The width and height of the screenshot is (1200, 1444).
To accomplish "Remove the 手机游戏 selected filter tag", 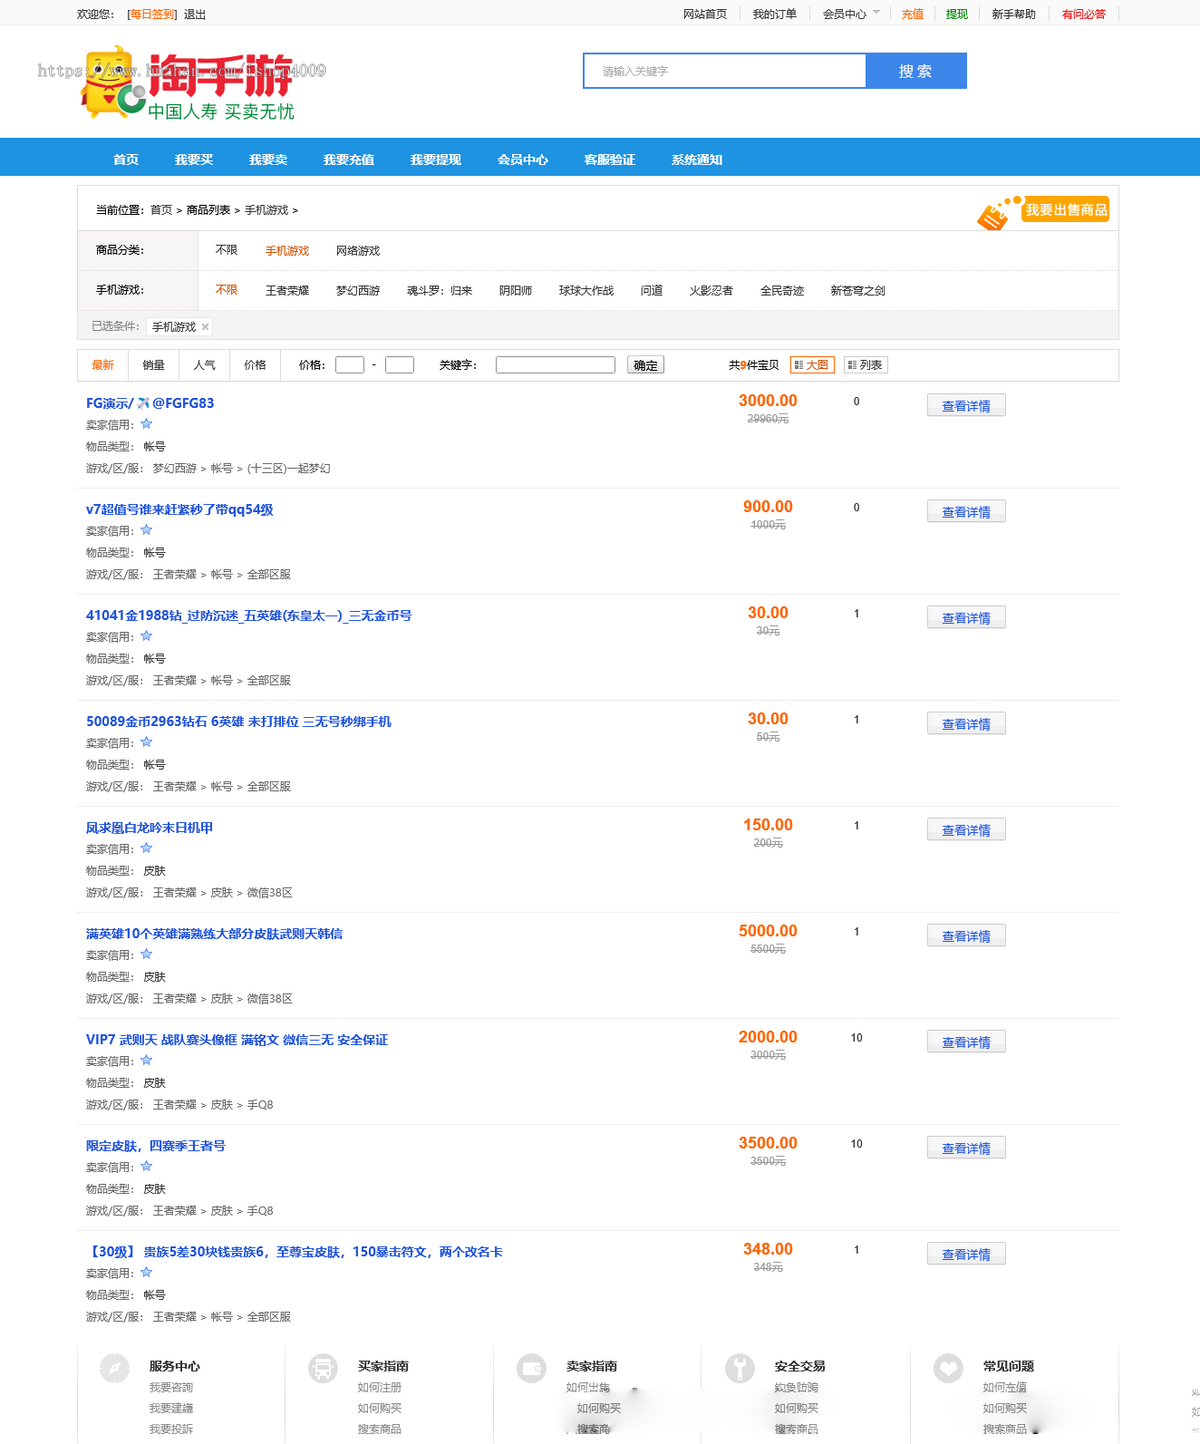I will (205, 327).
